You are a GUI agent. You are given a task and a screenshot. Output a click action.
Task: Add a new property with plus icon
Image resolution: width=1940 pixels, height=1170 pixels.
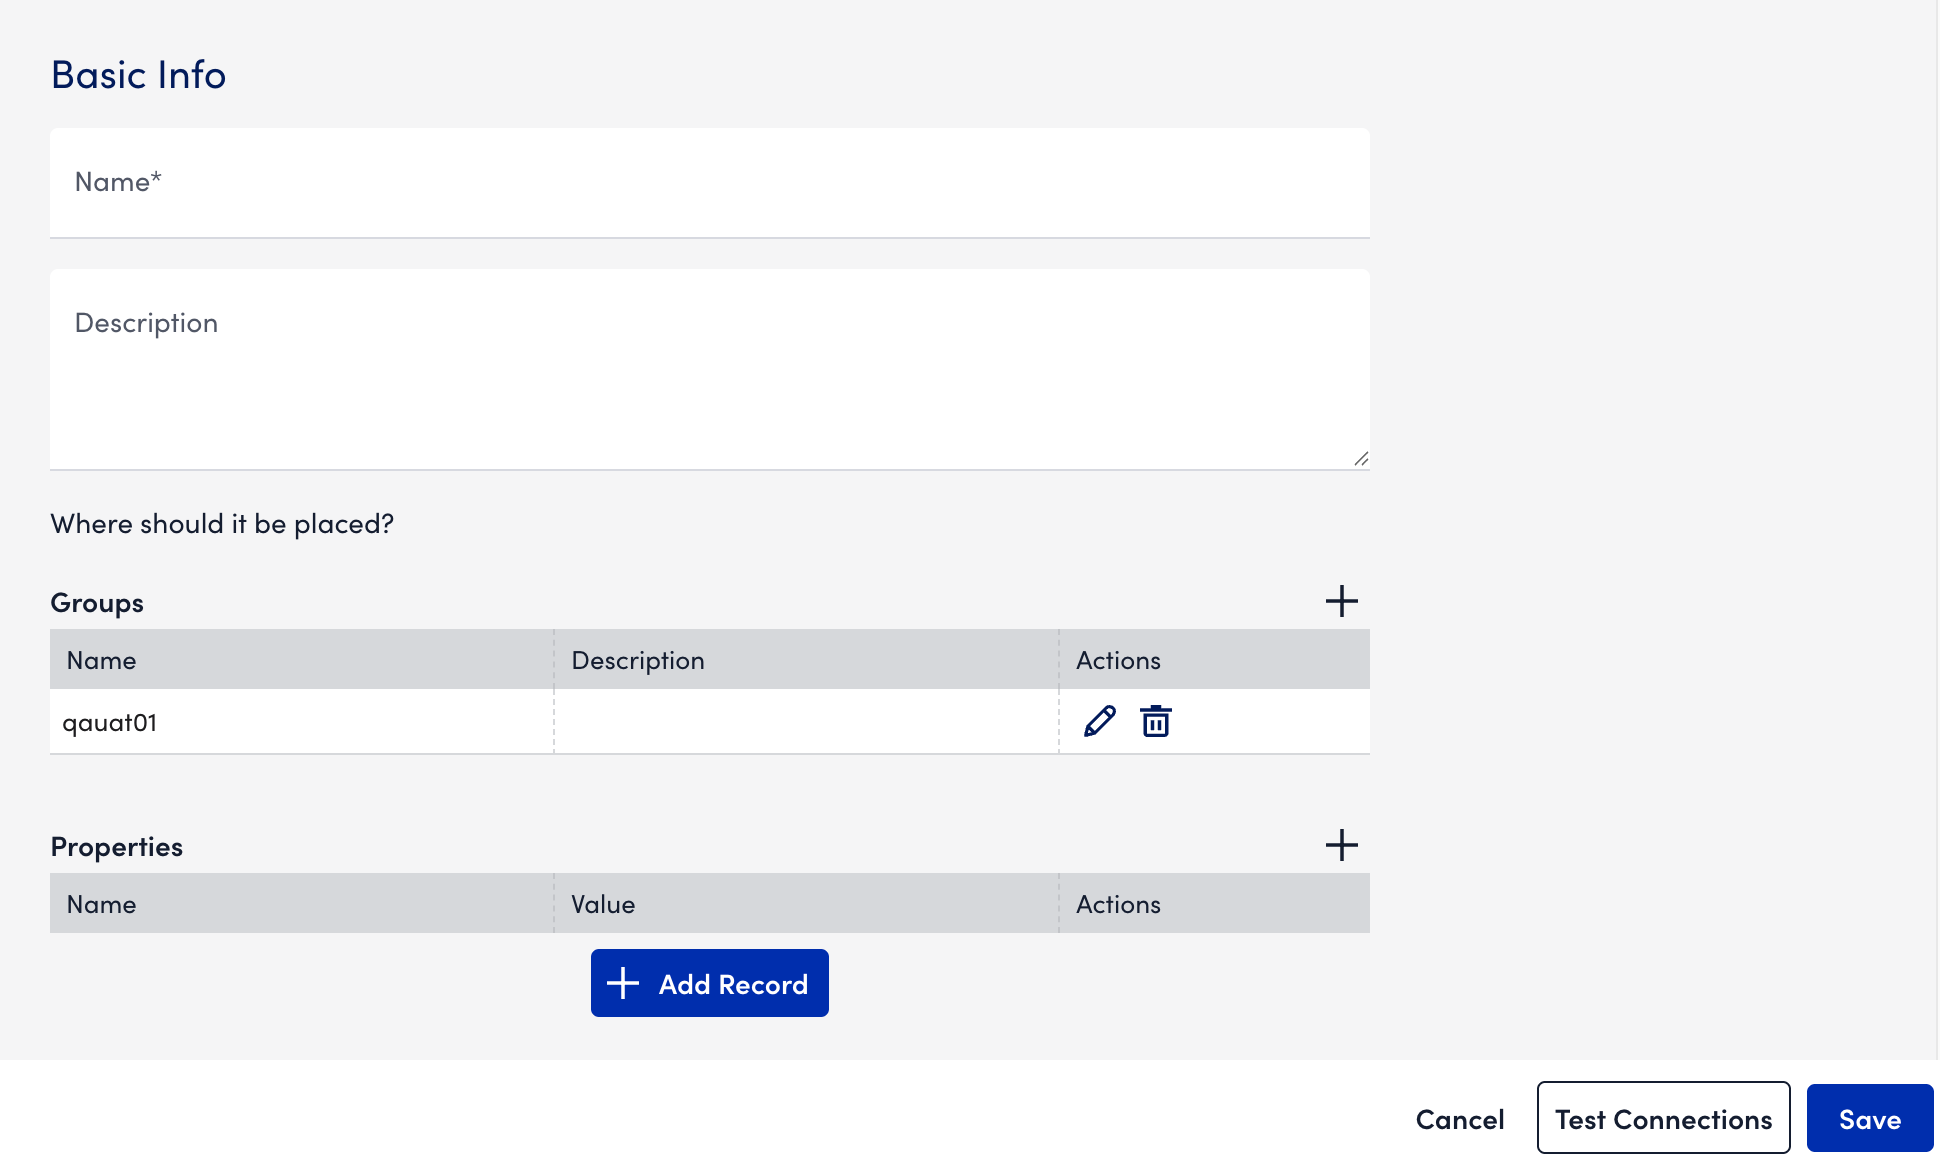coord(1341,845)
